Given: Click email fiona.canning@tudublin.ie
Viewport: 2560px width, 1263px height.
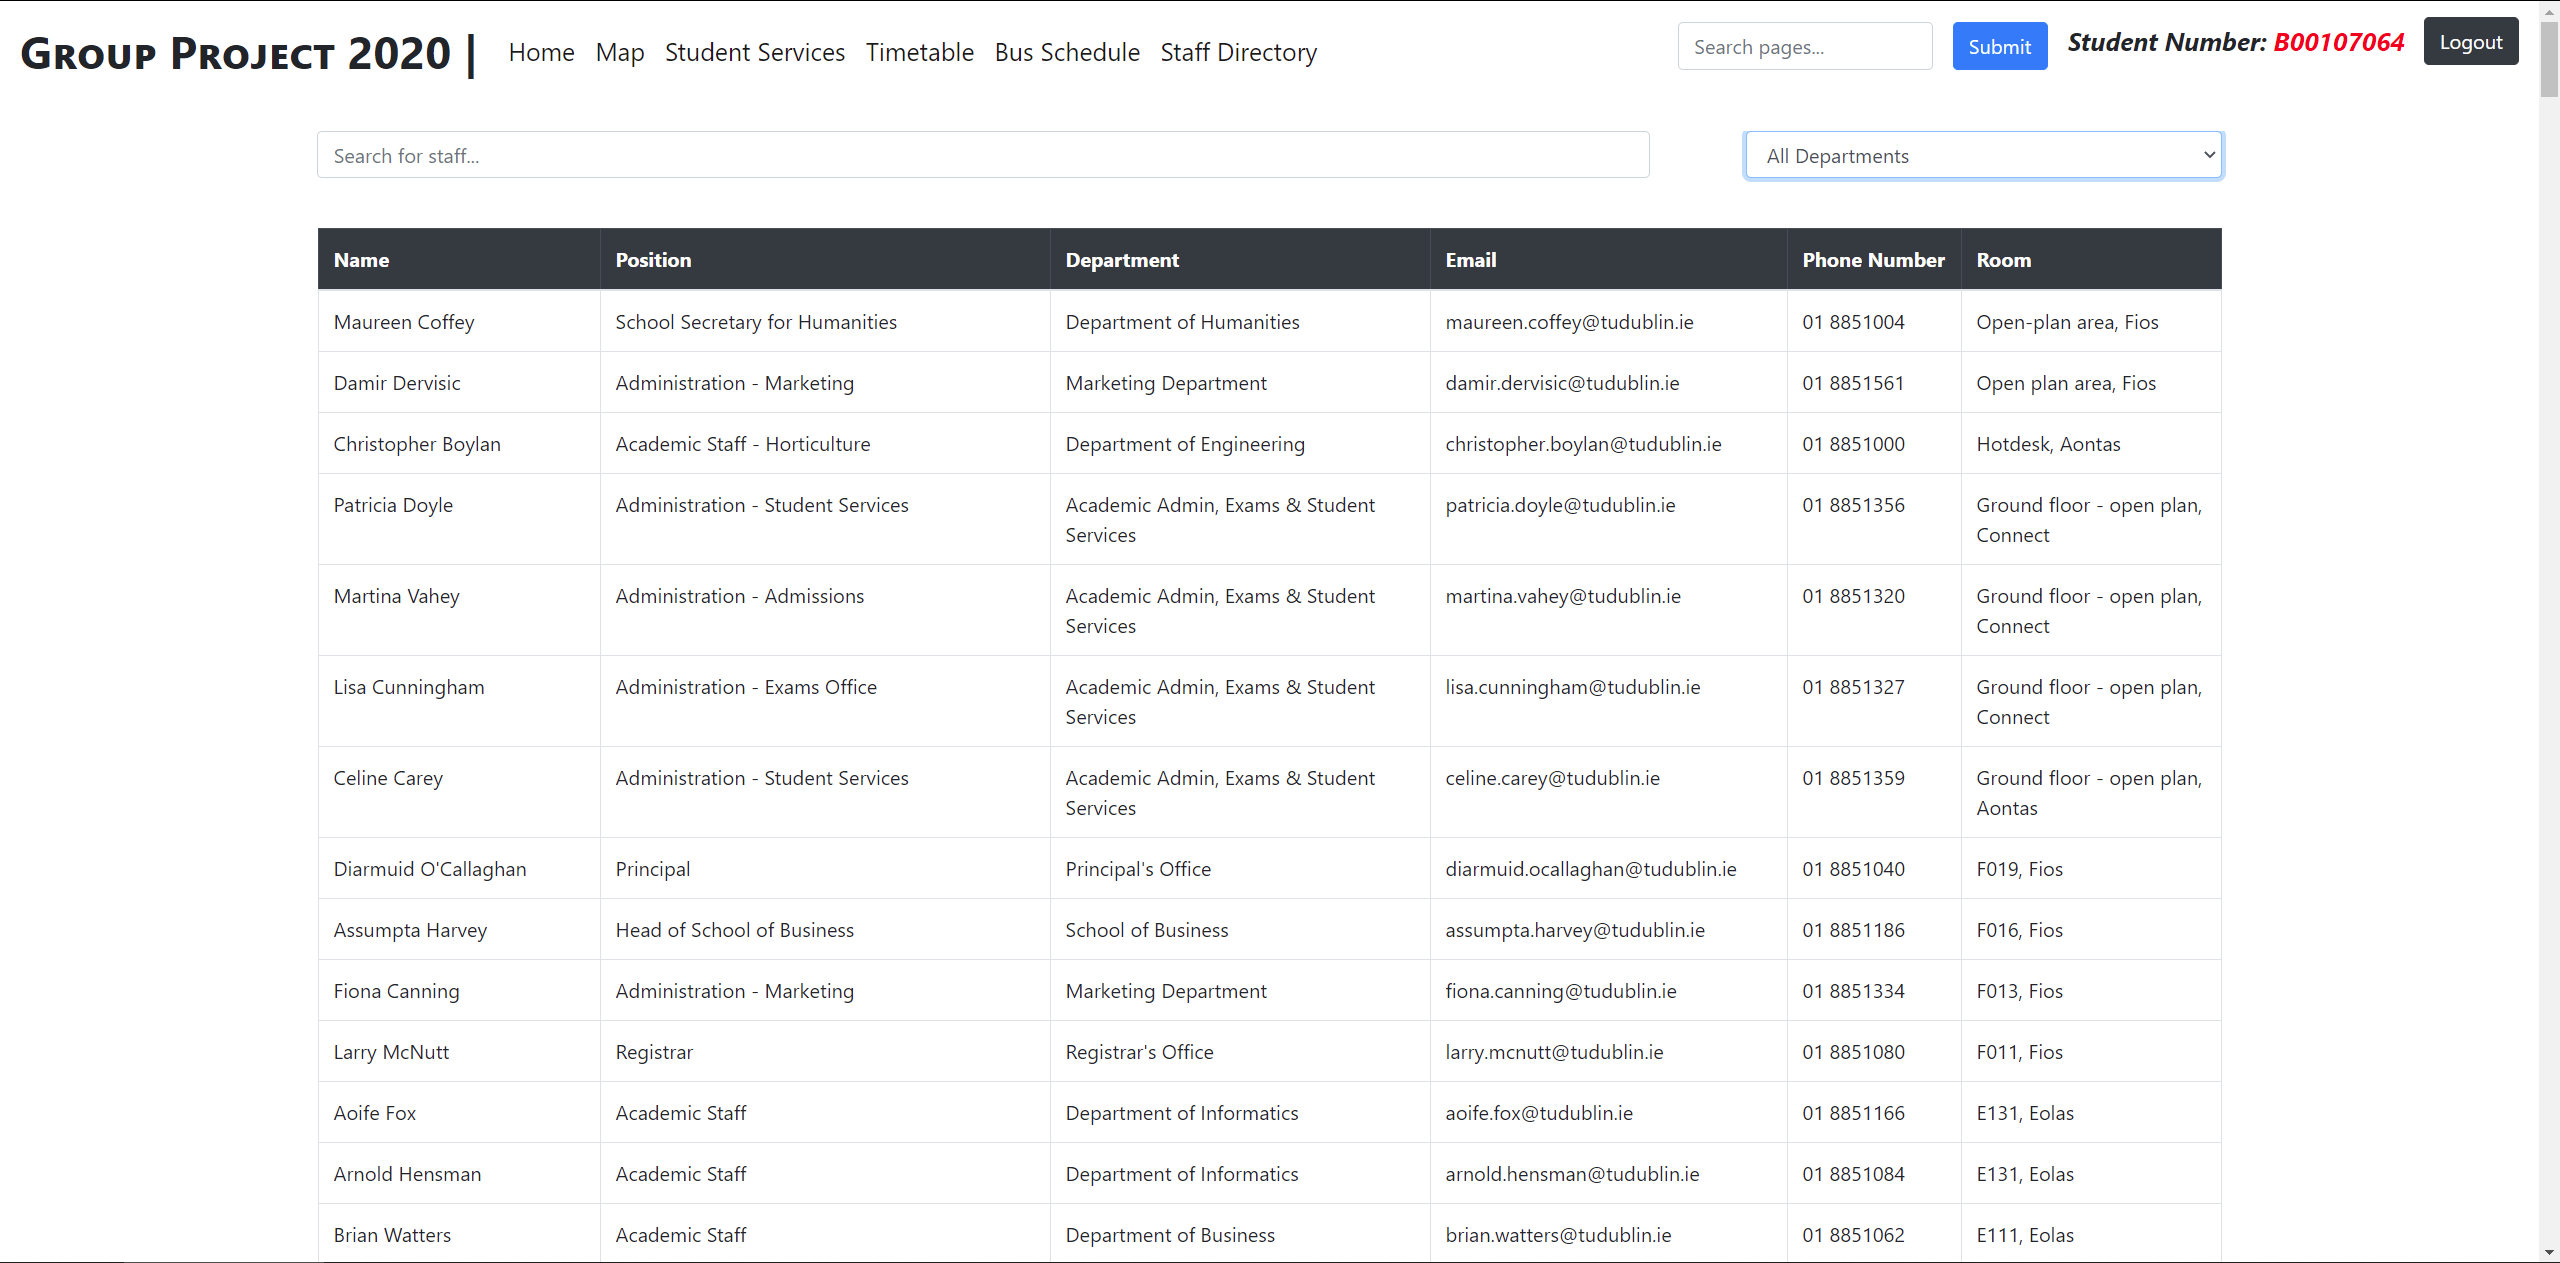Looking at the screenshot, I should click(x=1561, y=991).
